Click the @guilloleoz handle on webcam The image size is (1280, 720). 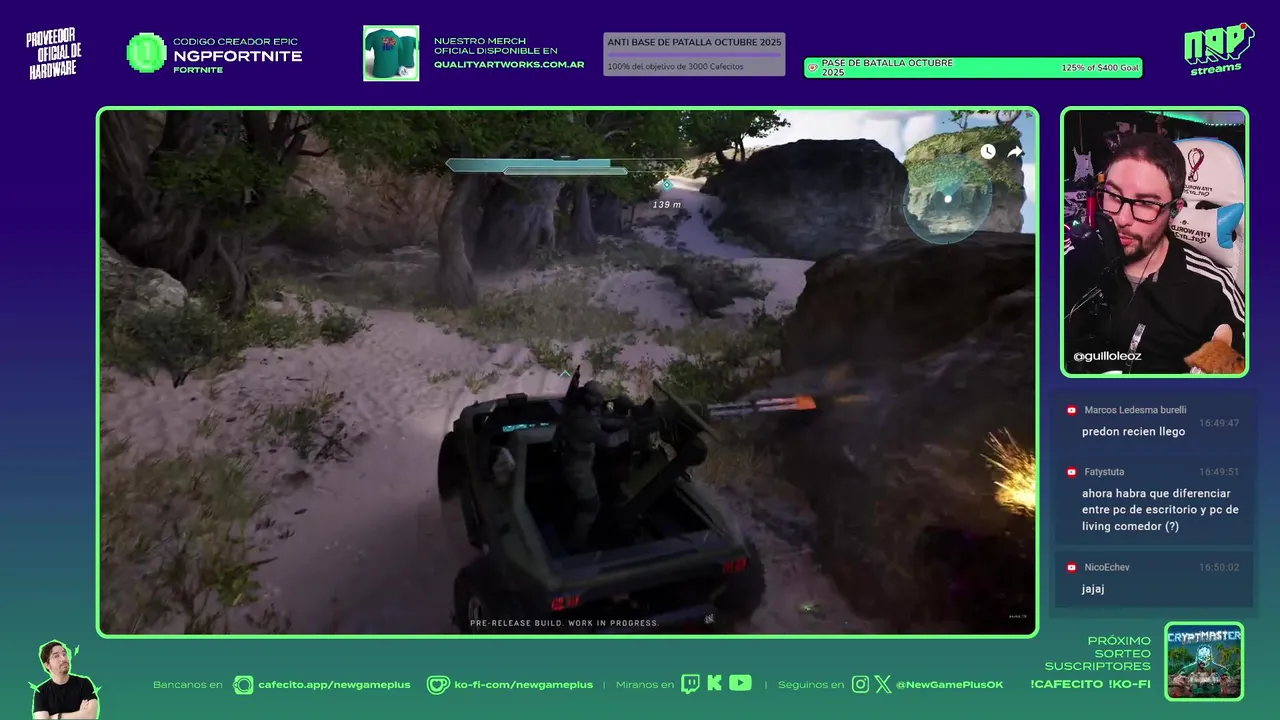click(x=1107, y=356)
